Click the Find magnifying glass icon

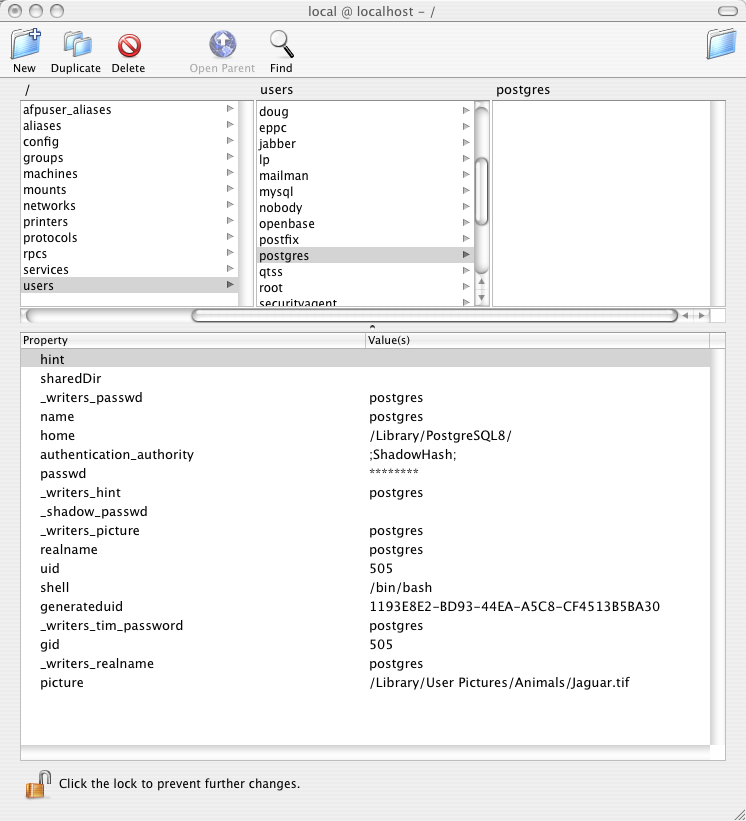281,45
